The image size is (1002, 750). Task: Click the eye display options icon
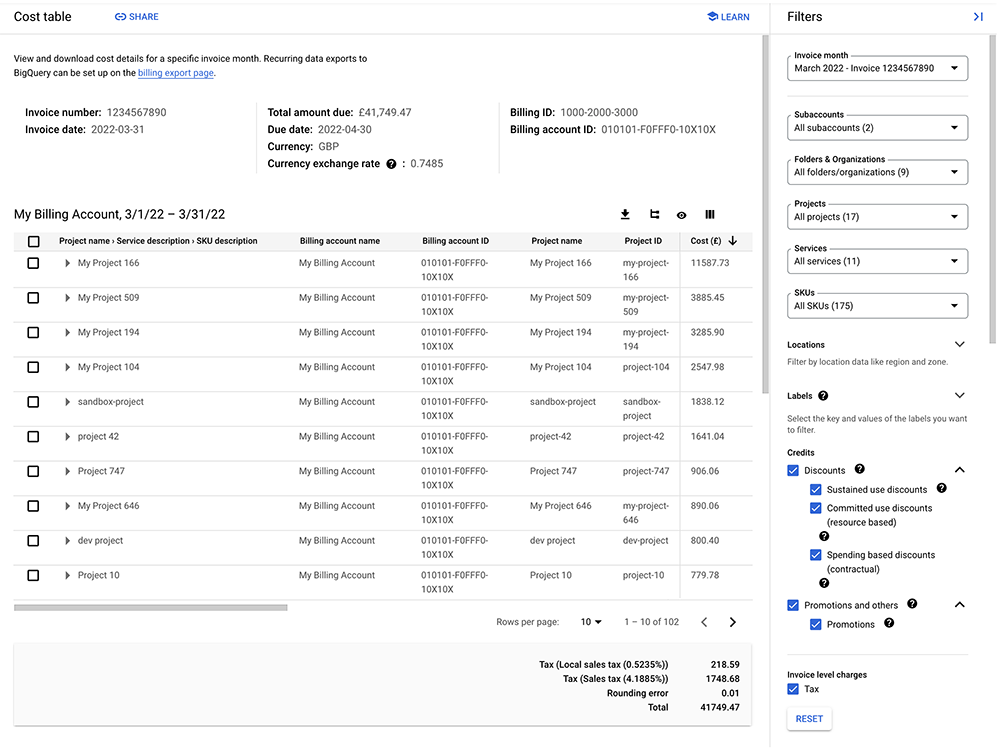(682, 215)
